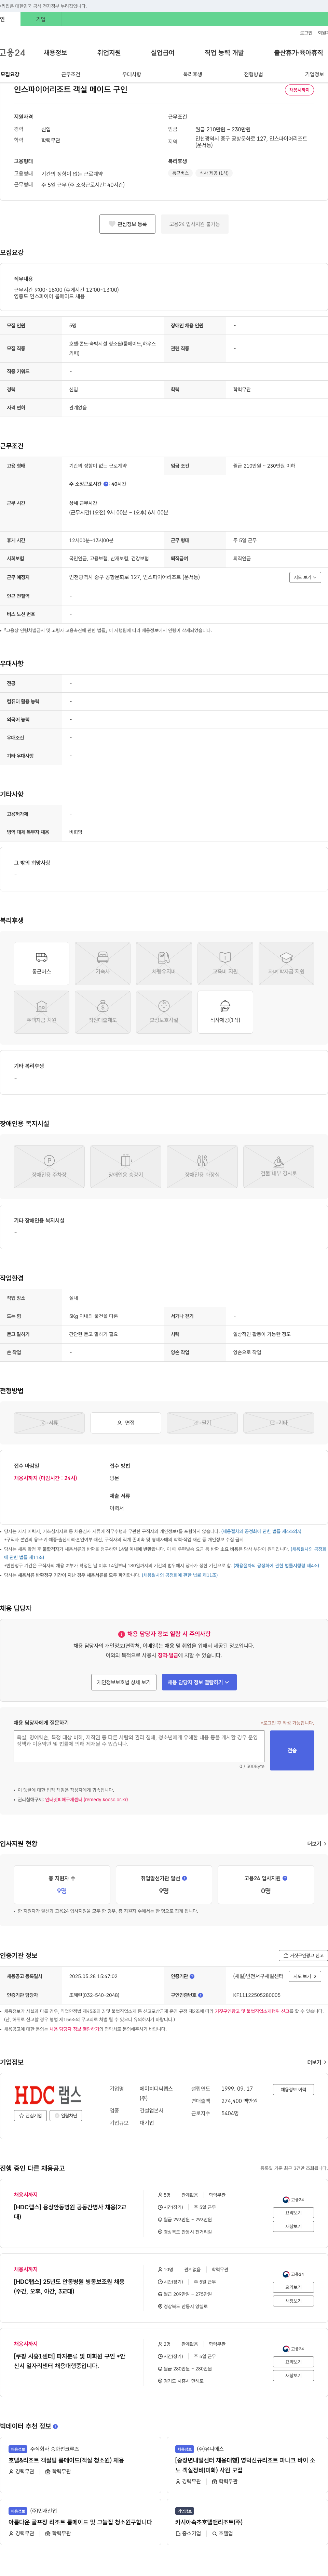Viewport: 328px width, 2576px height.
Task: Click the 전송 button
Action: click(x=292, y=1750)
